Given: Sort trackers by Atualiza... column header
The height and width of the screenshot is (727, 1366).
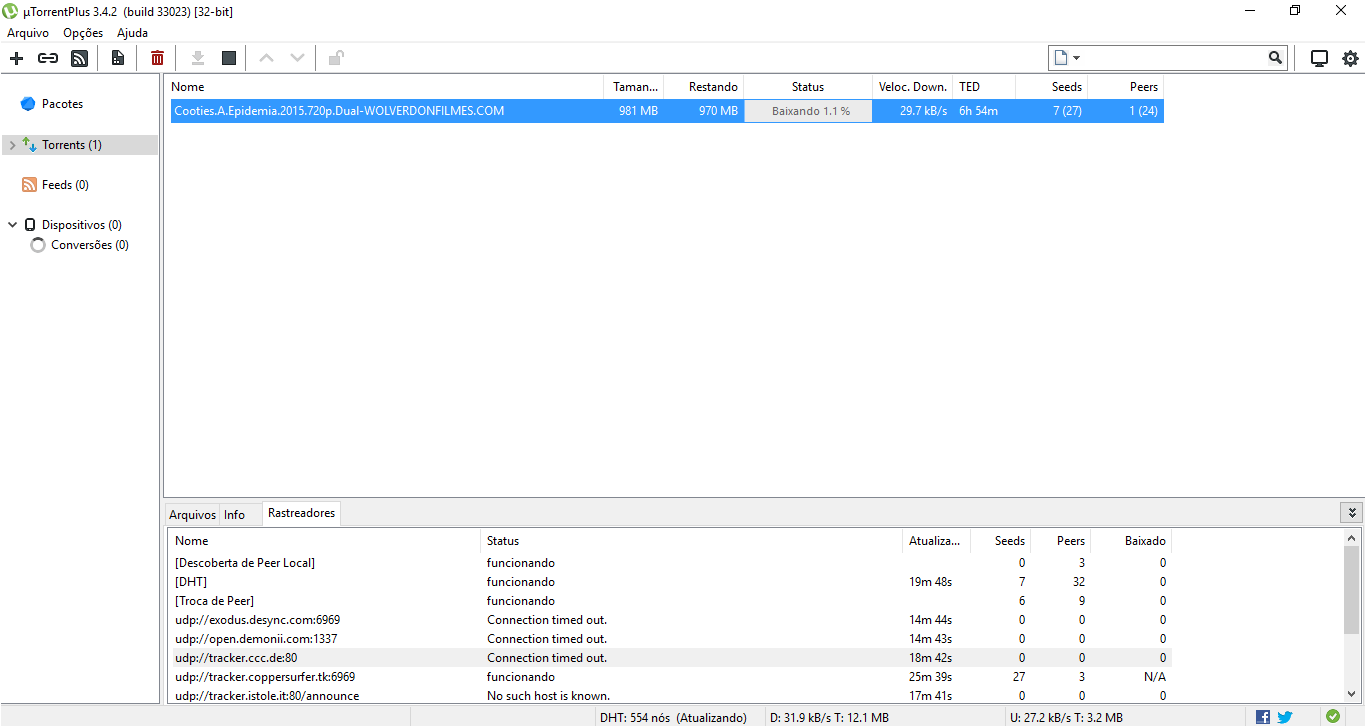Looking at the screenshot, I should (x=936, y=541).
